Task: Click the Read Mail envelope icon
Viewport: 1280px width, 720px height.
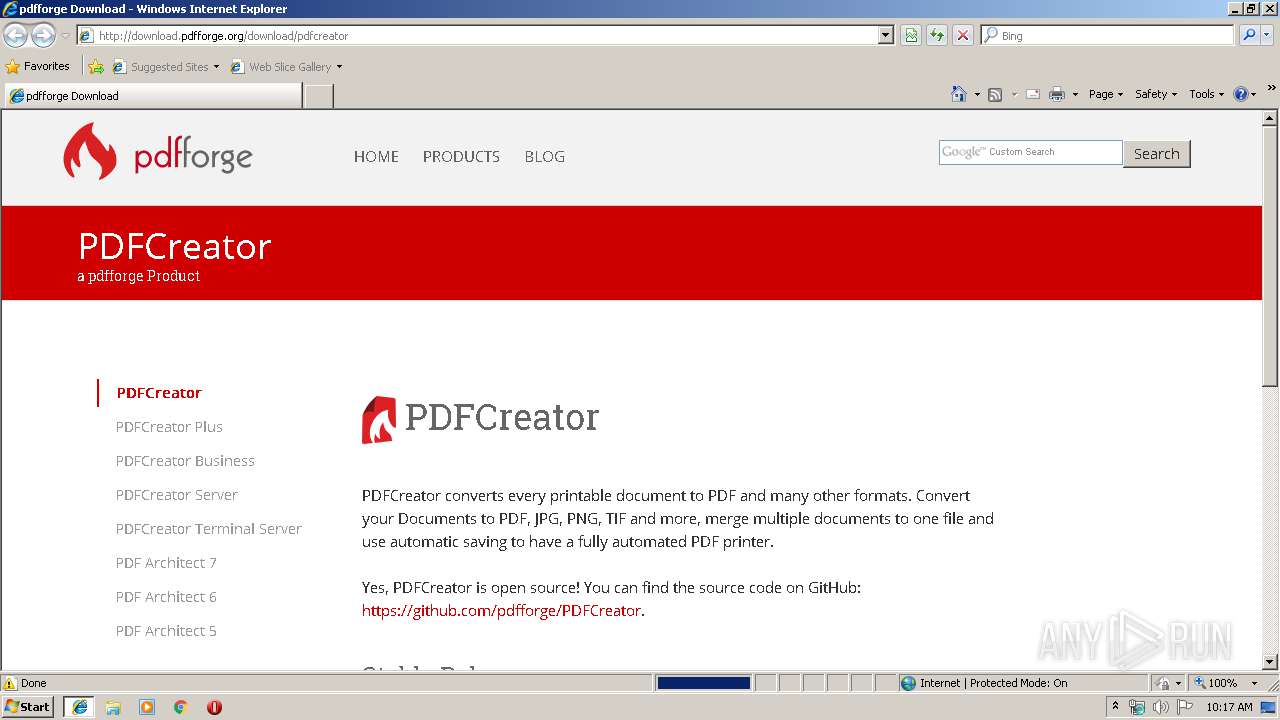Action: coord(1033,94)
